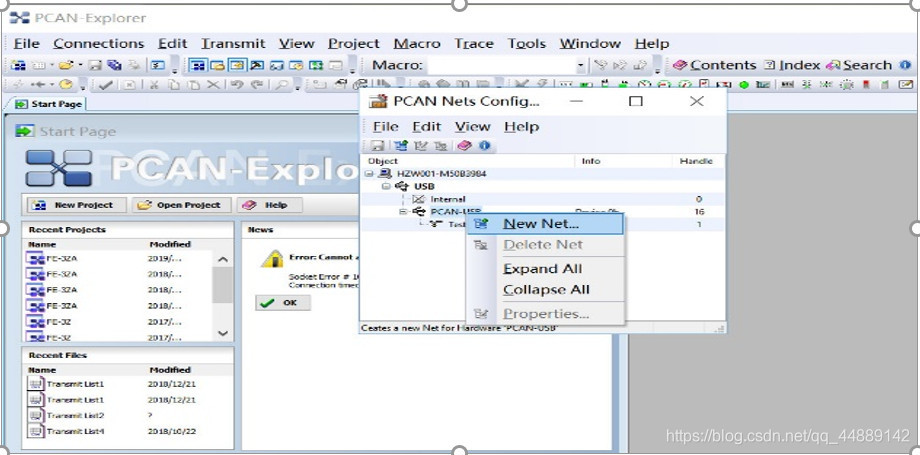Click the Delete X icon in the edit toolbar
920x455 pixels.
(x=213, y=85)
